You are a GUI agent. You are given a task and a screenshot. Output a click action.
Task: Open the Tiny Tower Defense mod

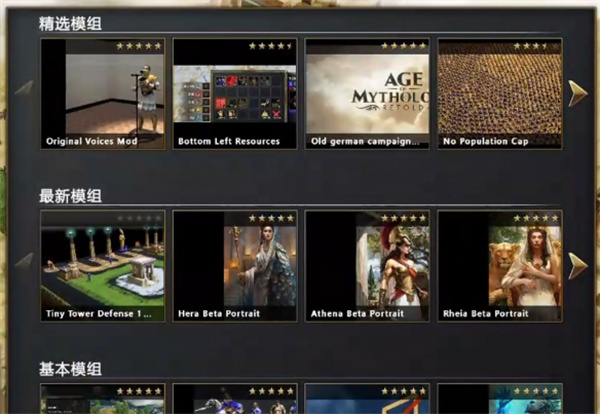[103, 265]
